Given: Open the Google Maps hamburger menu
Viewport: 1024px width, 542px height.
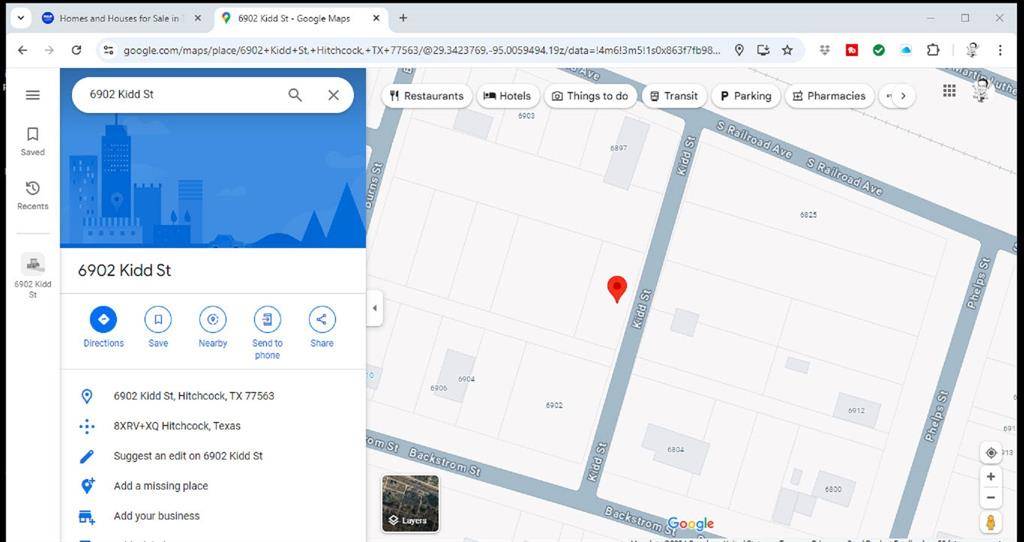Looking at the screenshot, I should pyautogui.click(x=33, y=95).
